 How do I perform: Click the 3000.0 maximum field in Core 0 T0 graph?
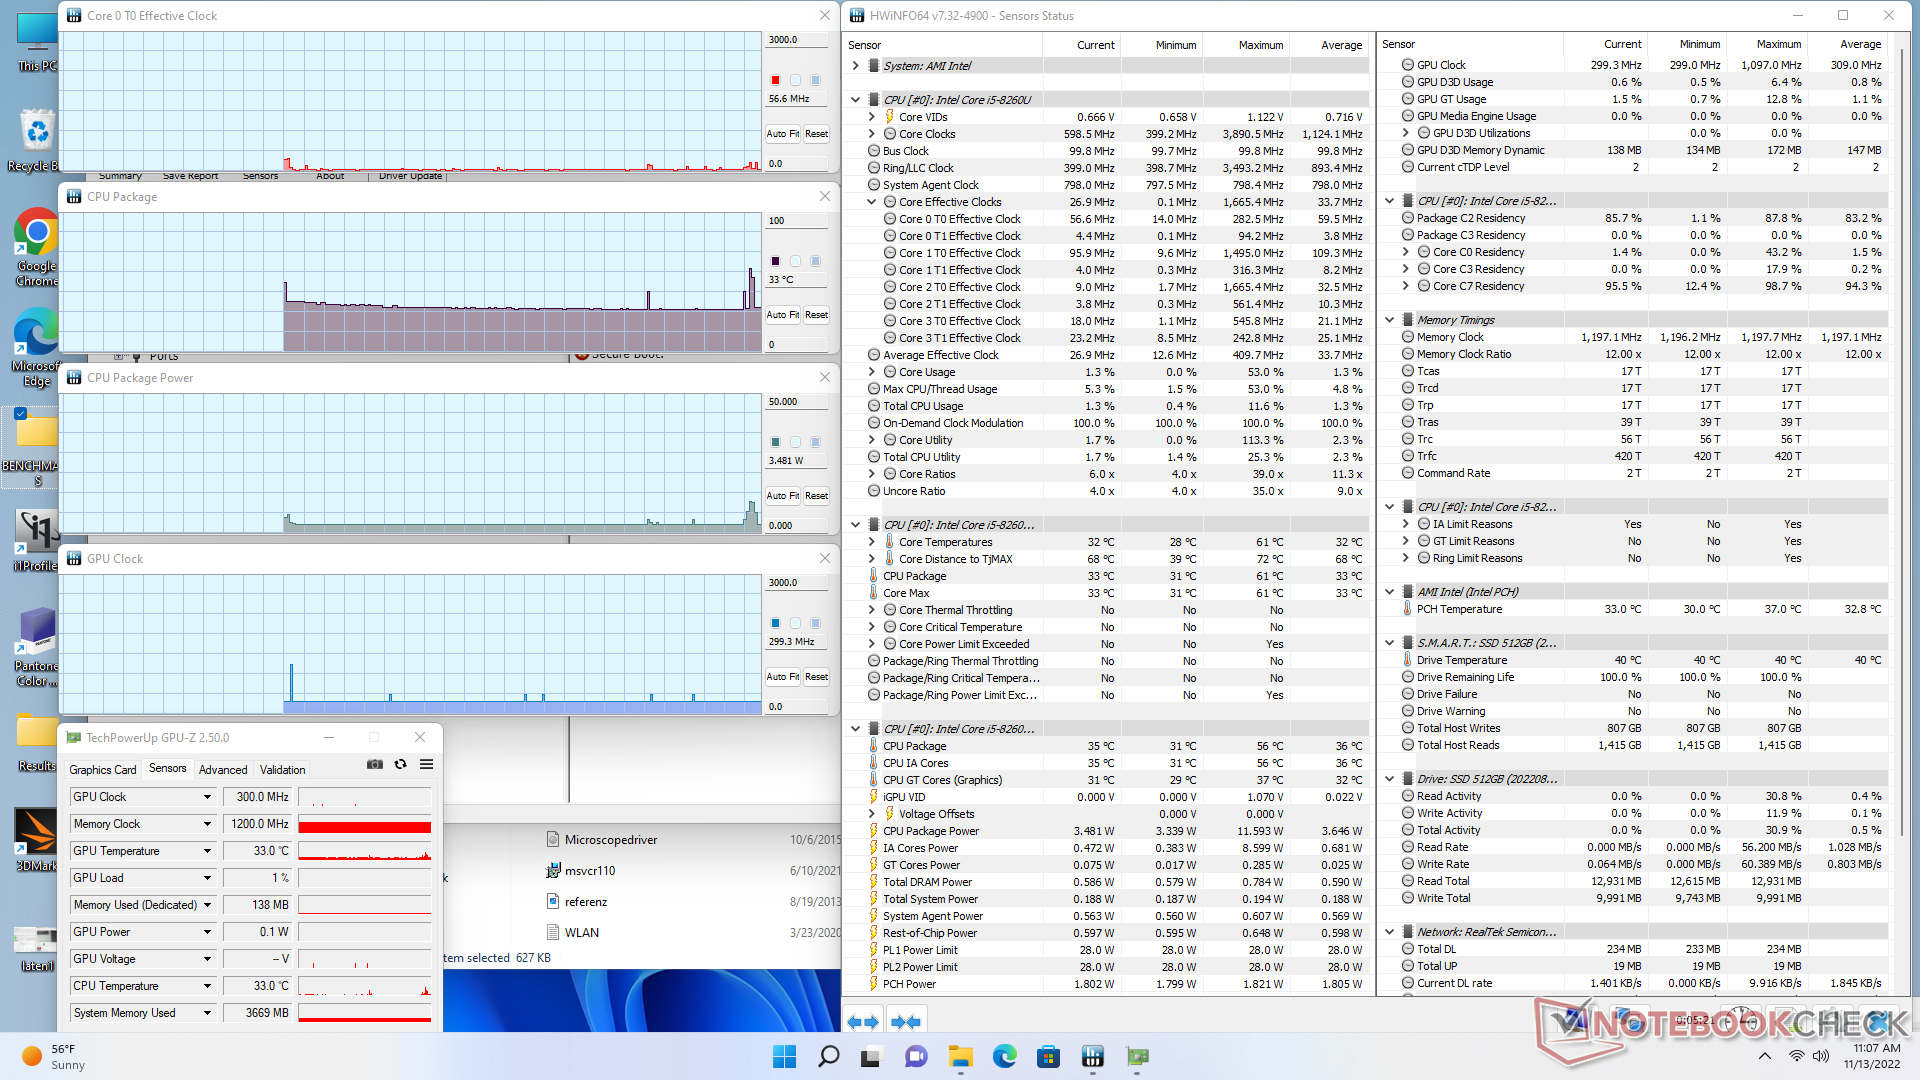(797, 40)
